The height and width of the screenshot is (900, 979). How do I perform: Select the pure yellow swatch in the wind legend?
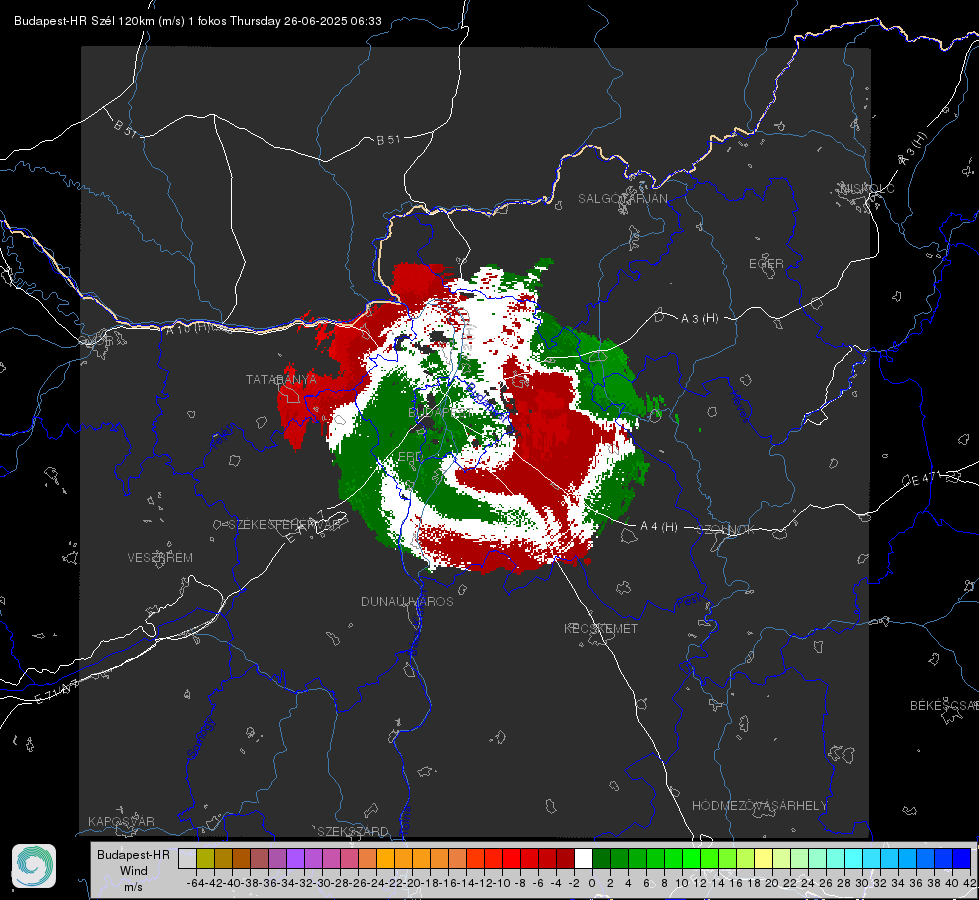[764, 858]
